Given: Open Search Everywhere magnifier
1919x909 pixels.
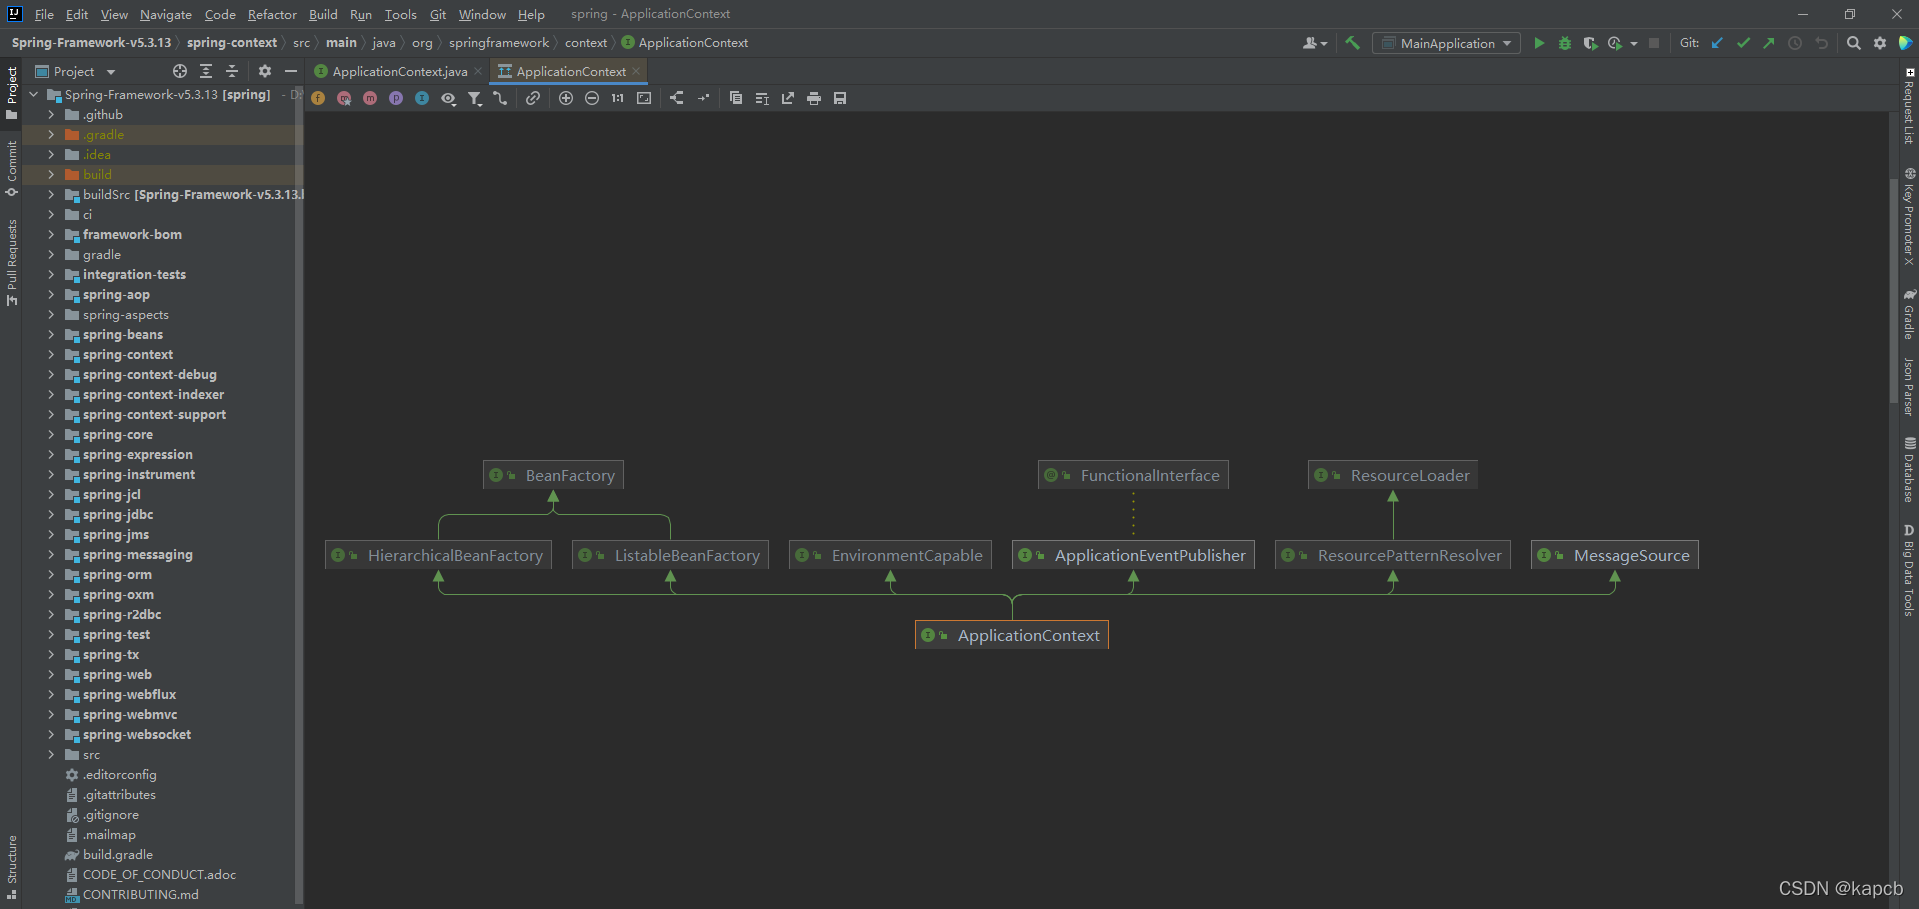Looking at the screenshot, I should (1854, 43).
